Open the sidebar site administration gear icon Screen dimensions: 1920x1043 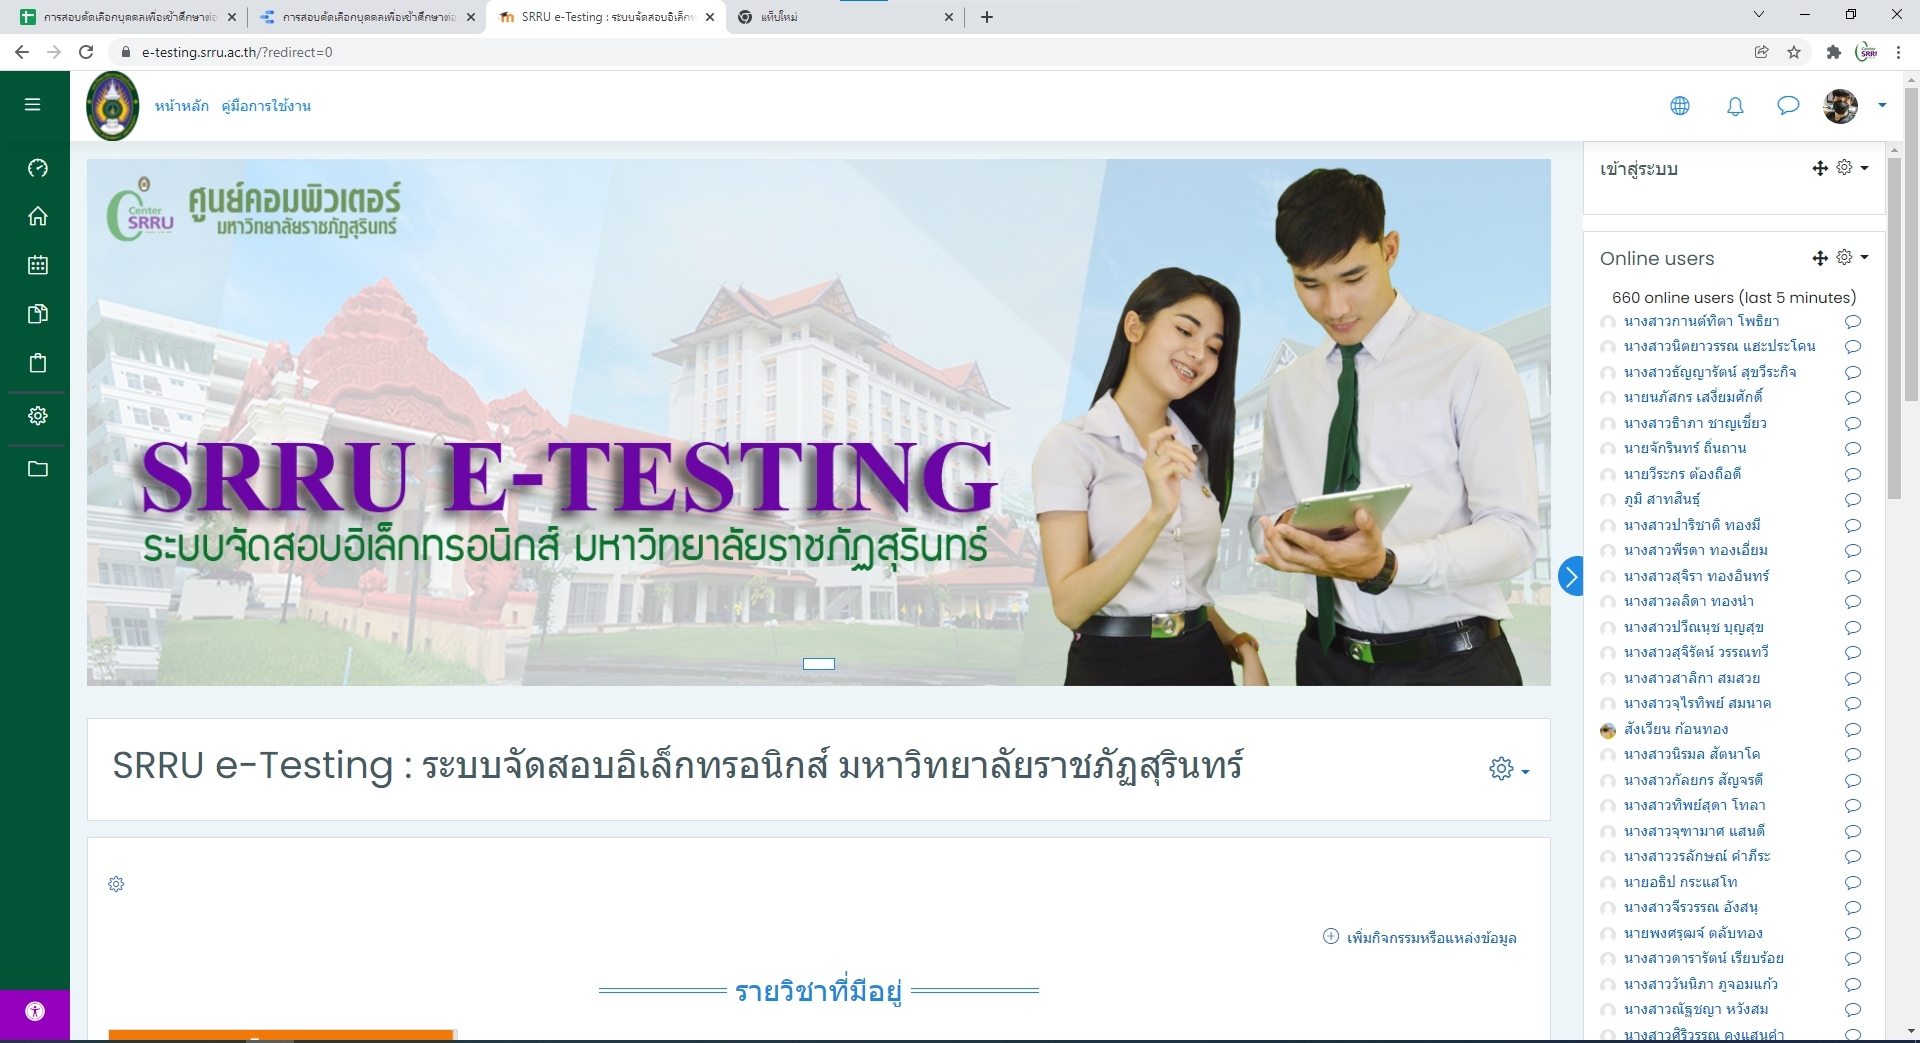38,415
